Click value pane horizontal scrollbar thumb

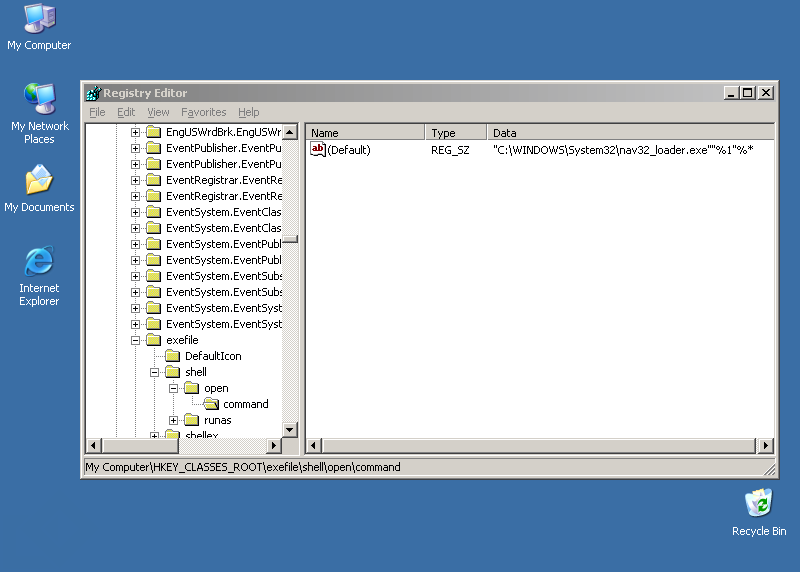[x=539, y=445]
